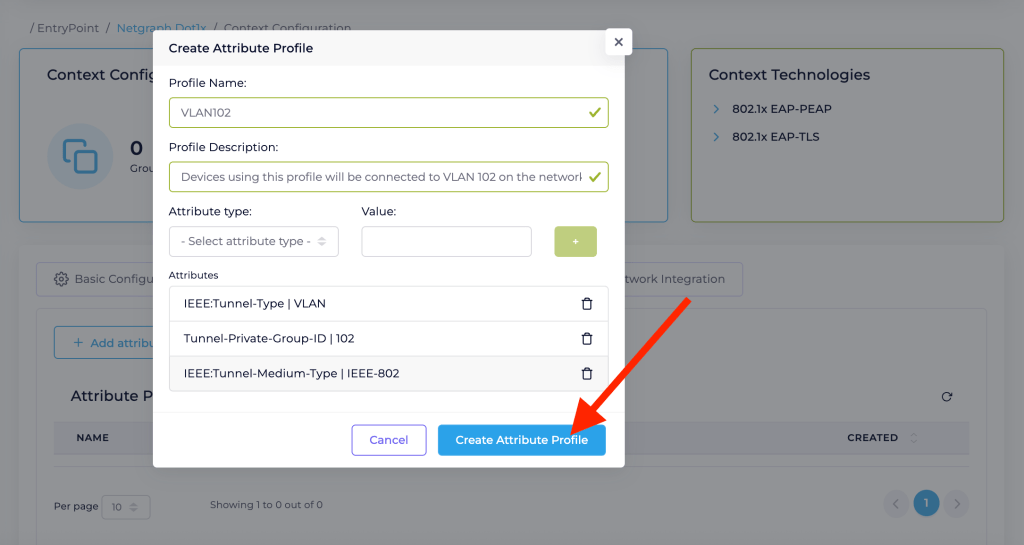This screenshot has width=1024, height=545.
Task: Expand the 802.1x EAP-PEAP technology
Action: (716, 109)
